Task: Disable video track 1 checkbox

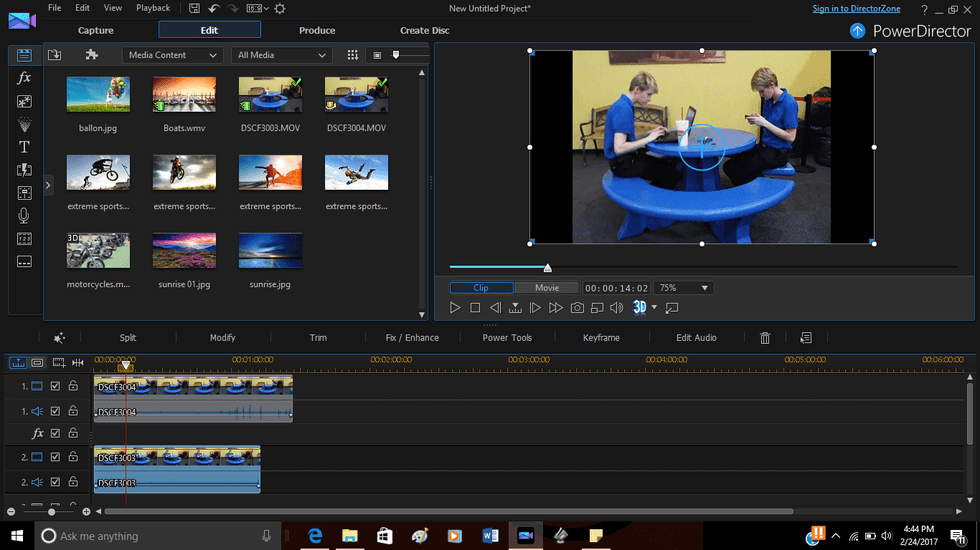Action: pos(56,386)
